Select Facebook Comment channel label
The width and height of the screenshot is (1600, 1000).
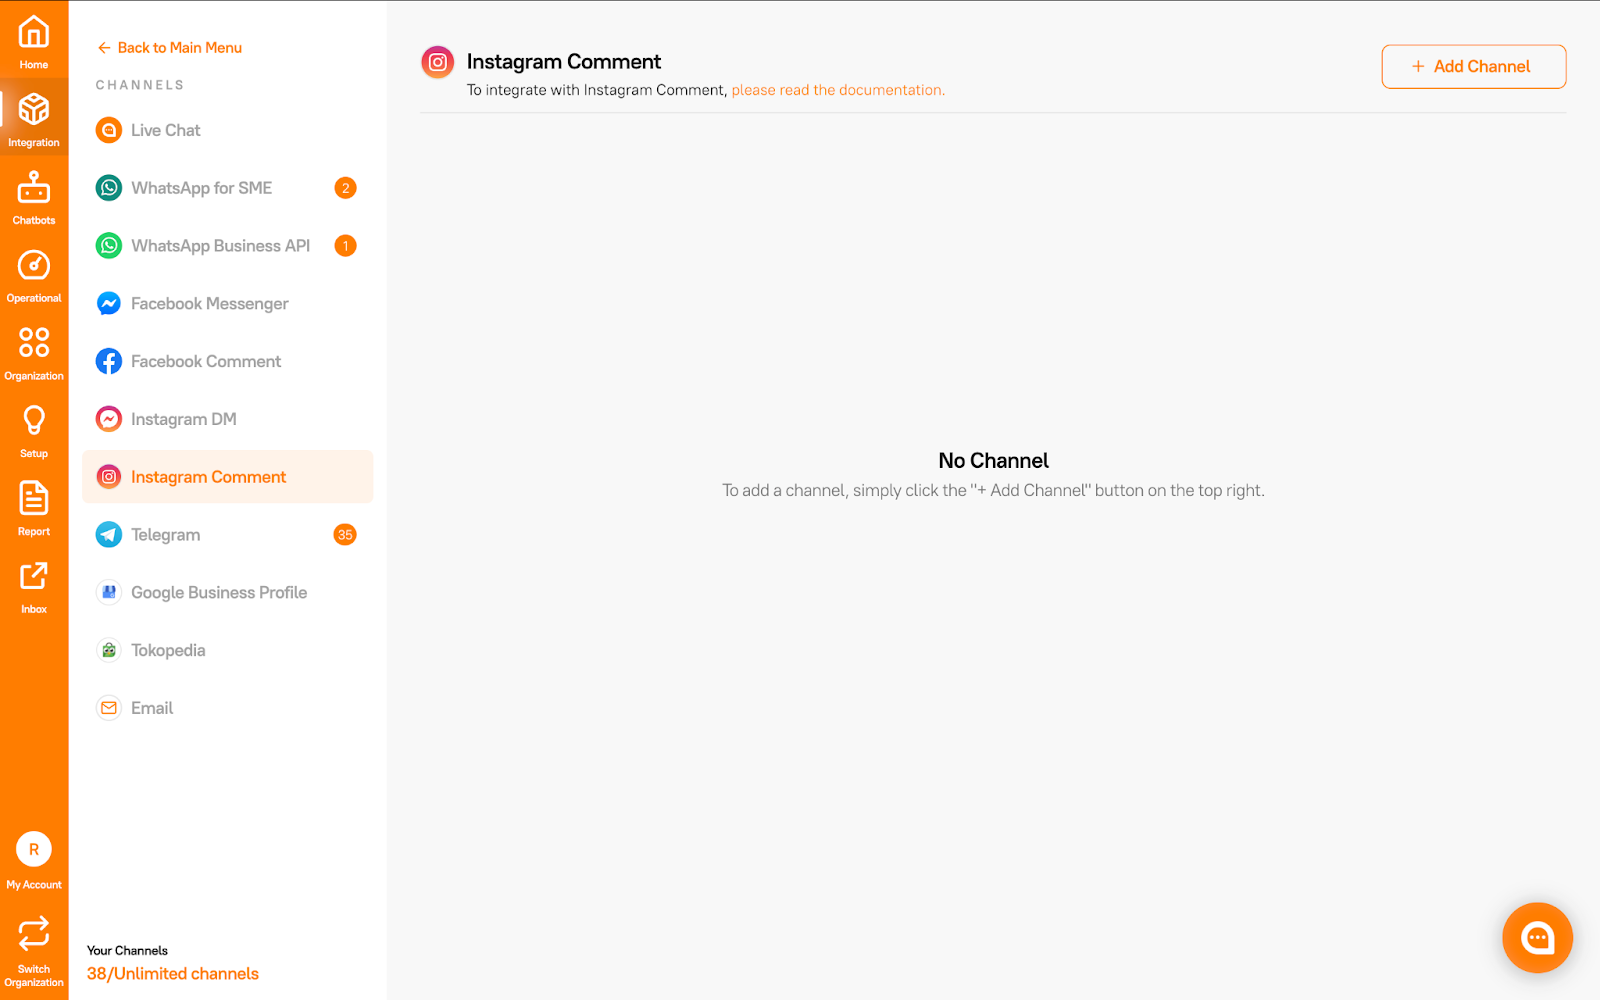[x=206, y=361]
